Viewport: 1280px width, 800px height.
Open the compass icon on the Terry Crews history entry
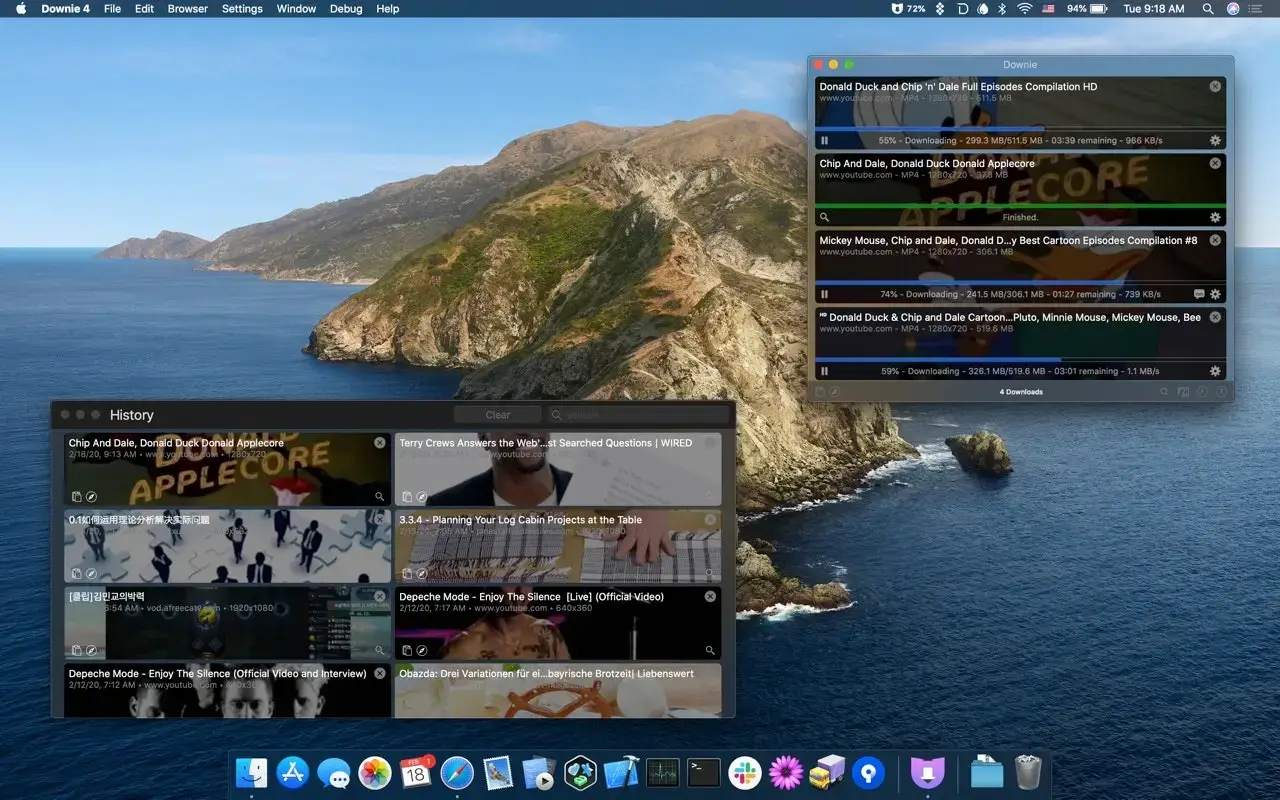422,495
